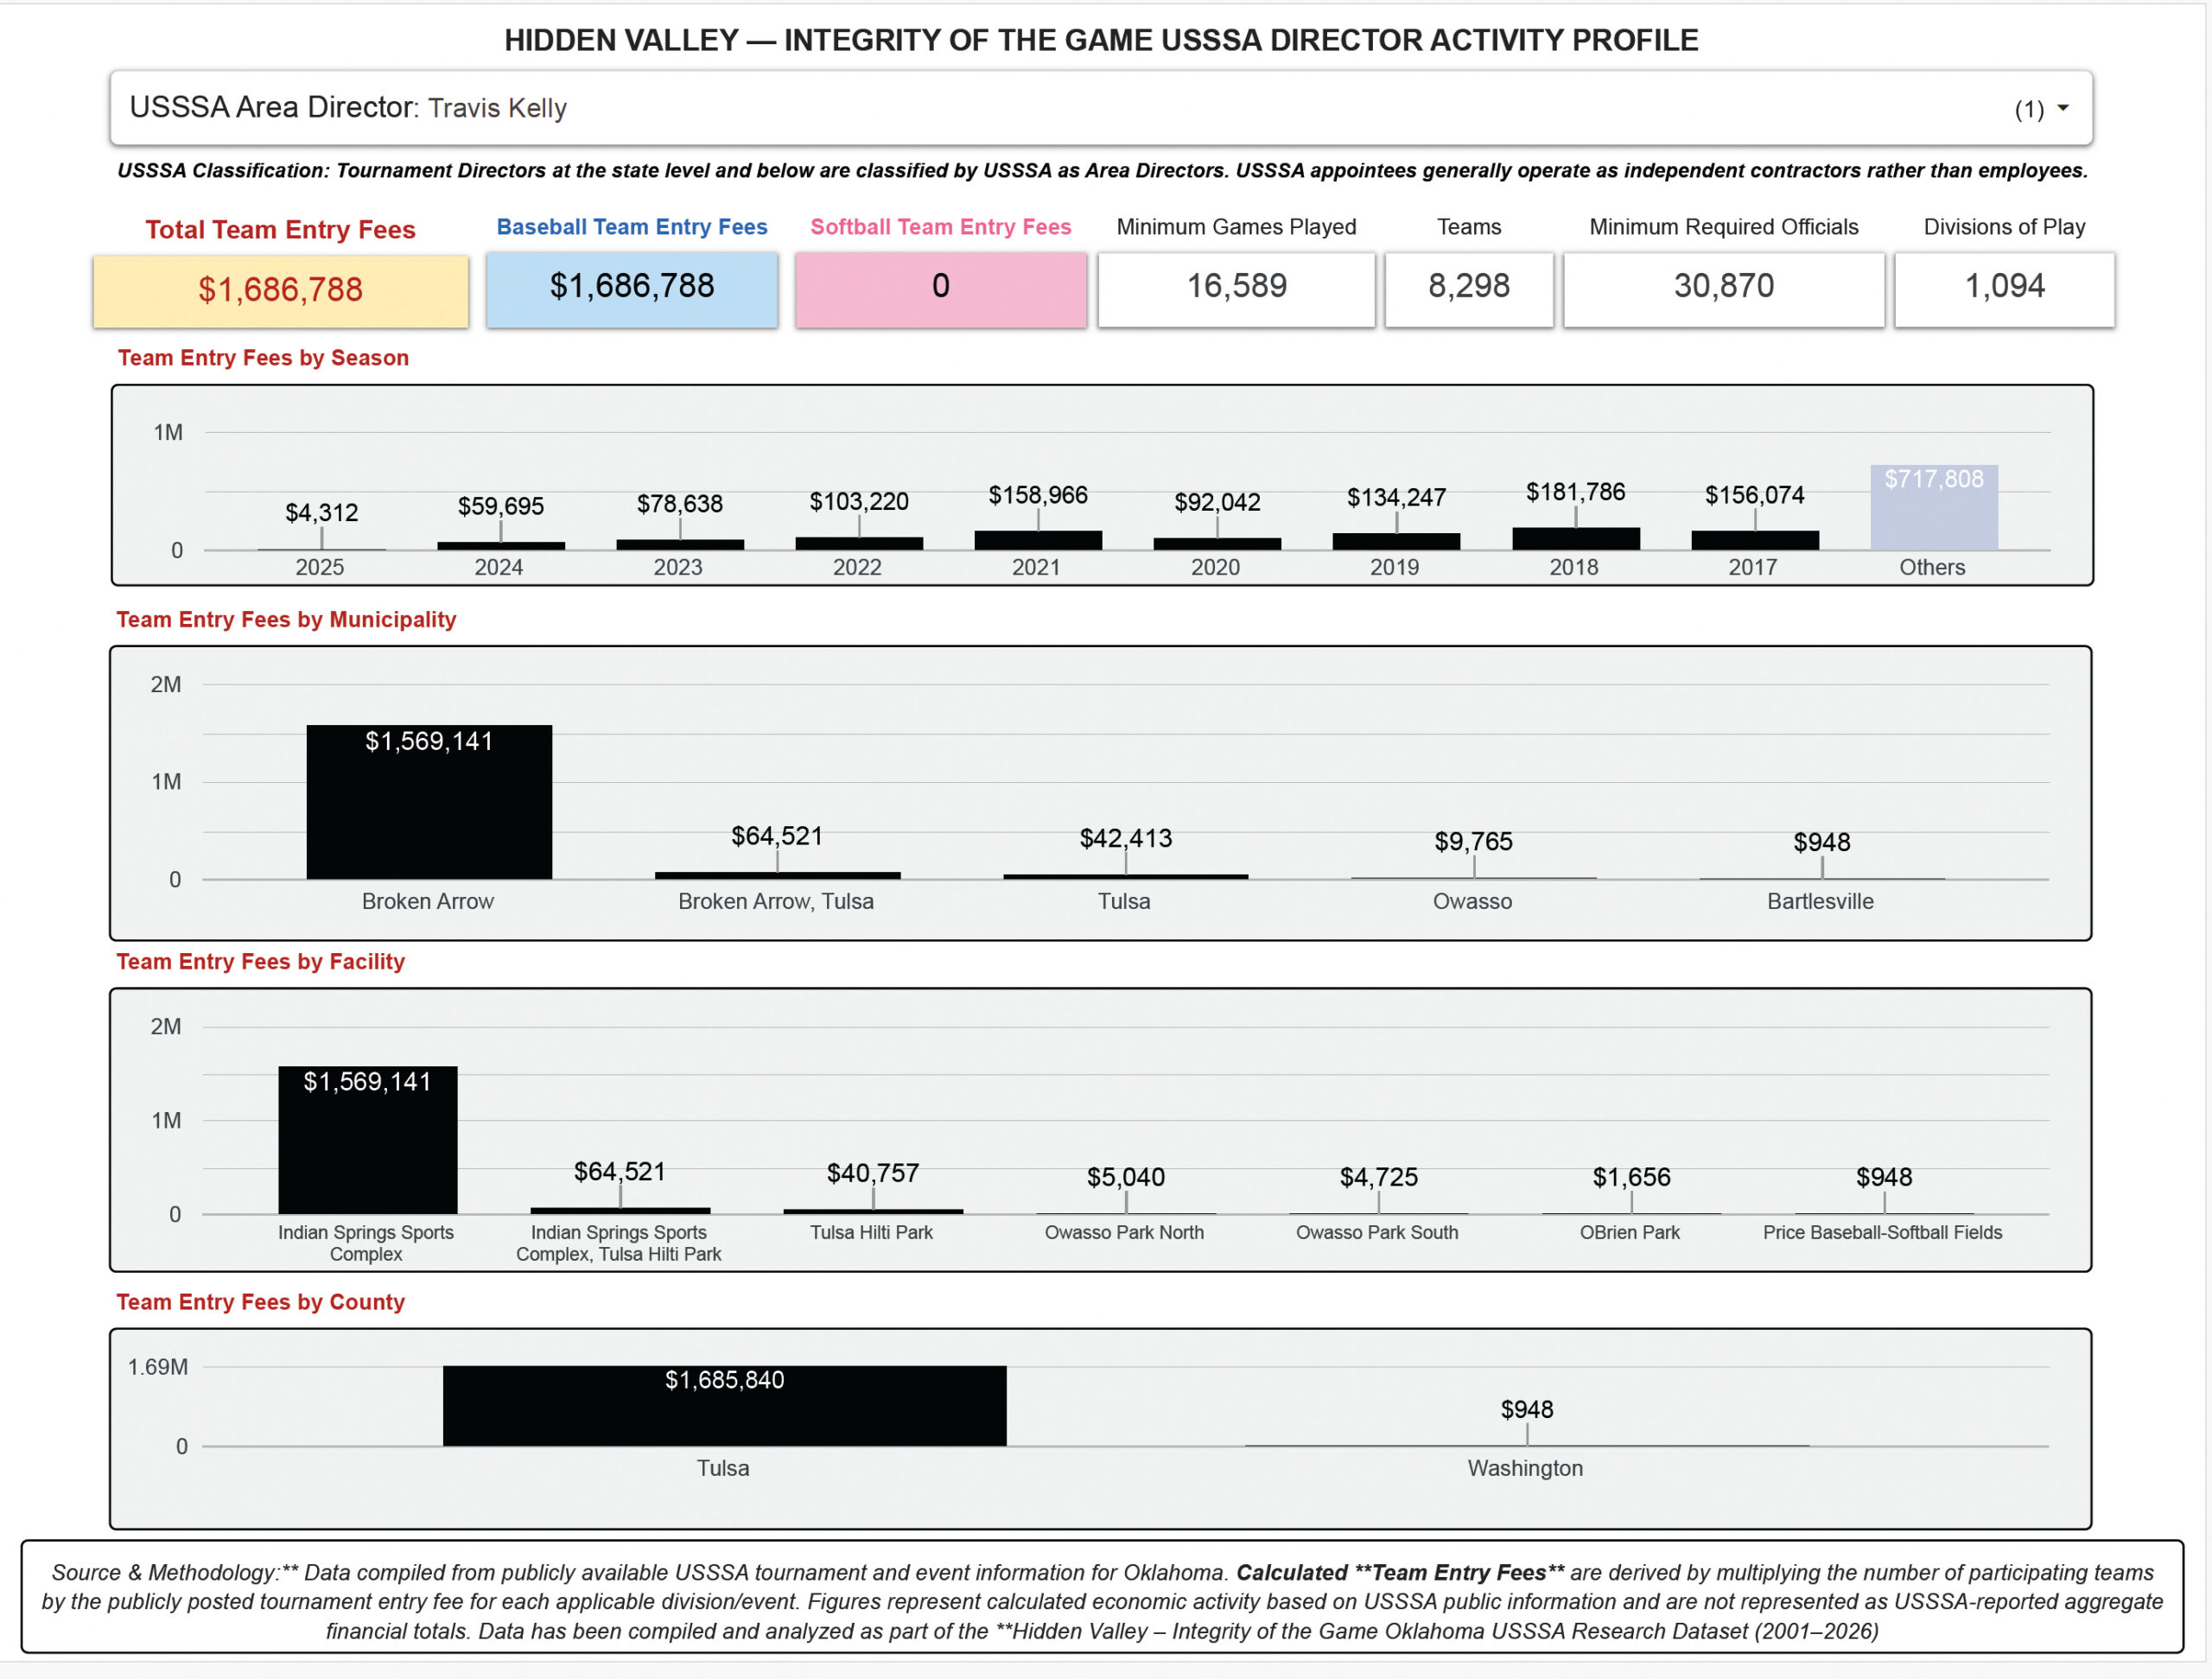Select the 2017 bar in the Season chart
2212x1679 pixels.
[x=1755, y=540]
